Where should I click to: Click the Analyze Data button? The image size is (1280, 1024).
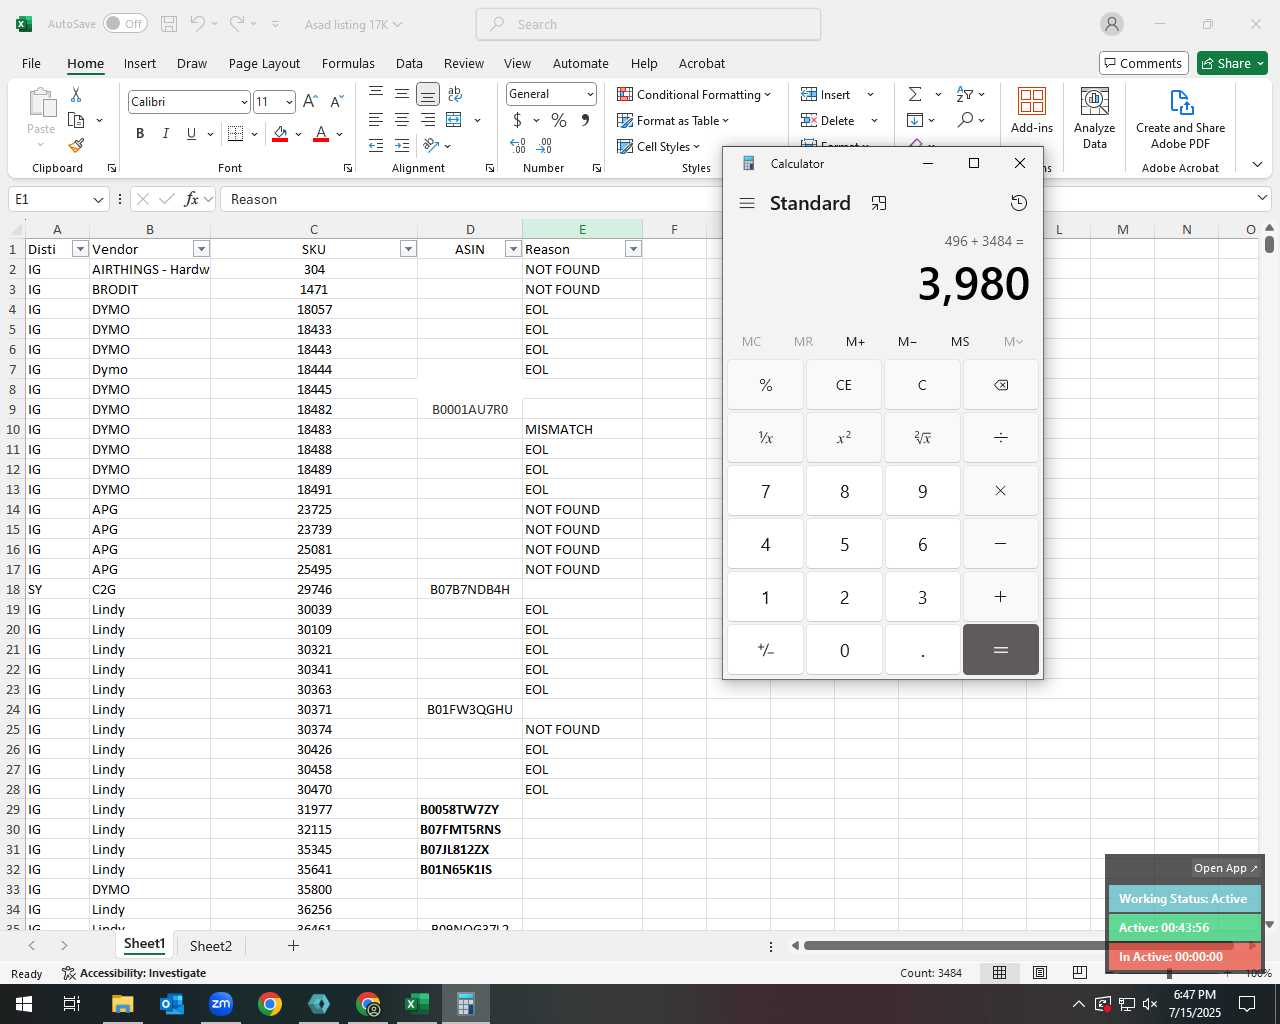[x=1095, y=118]
